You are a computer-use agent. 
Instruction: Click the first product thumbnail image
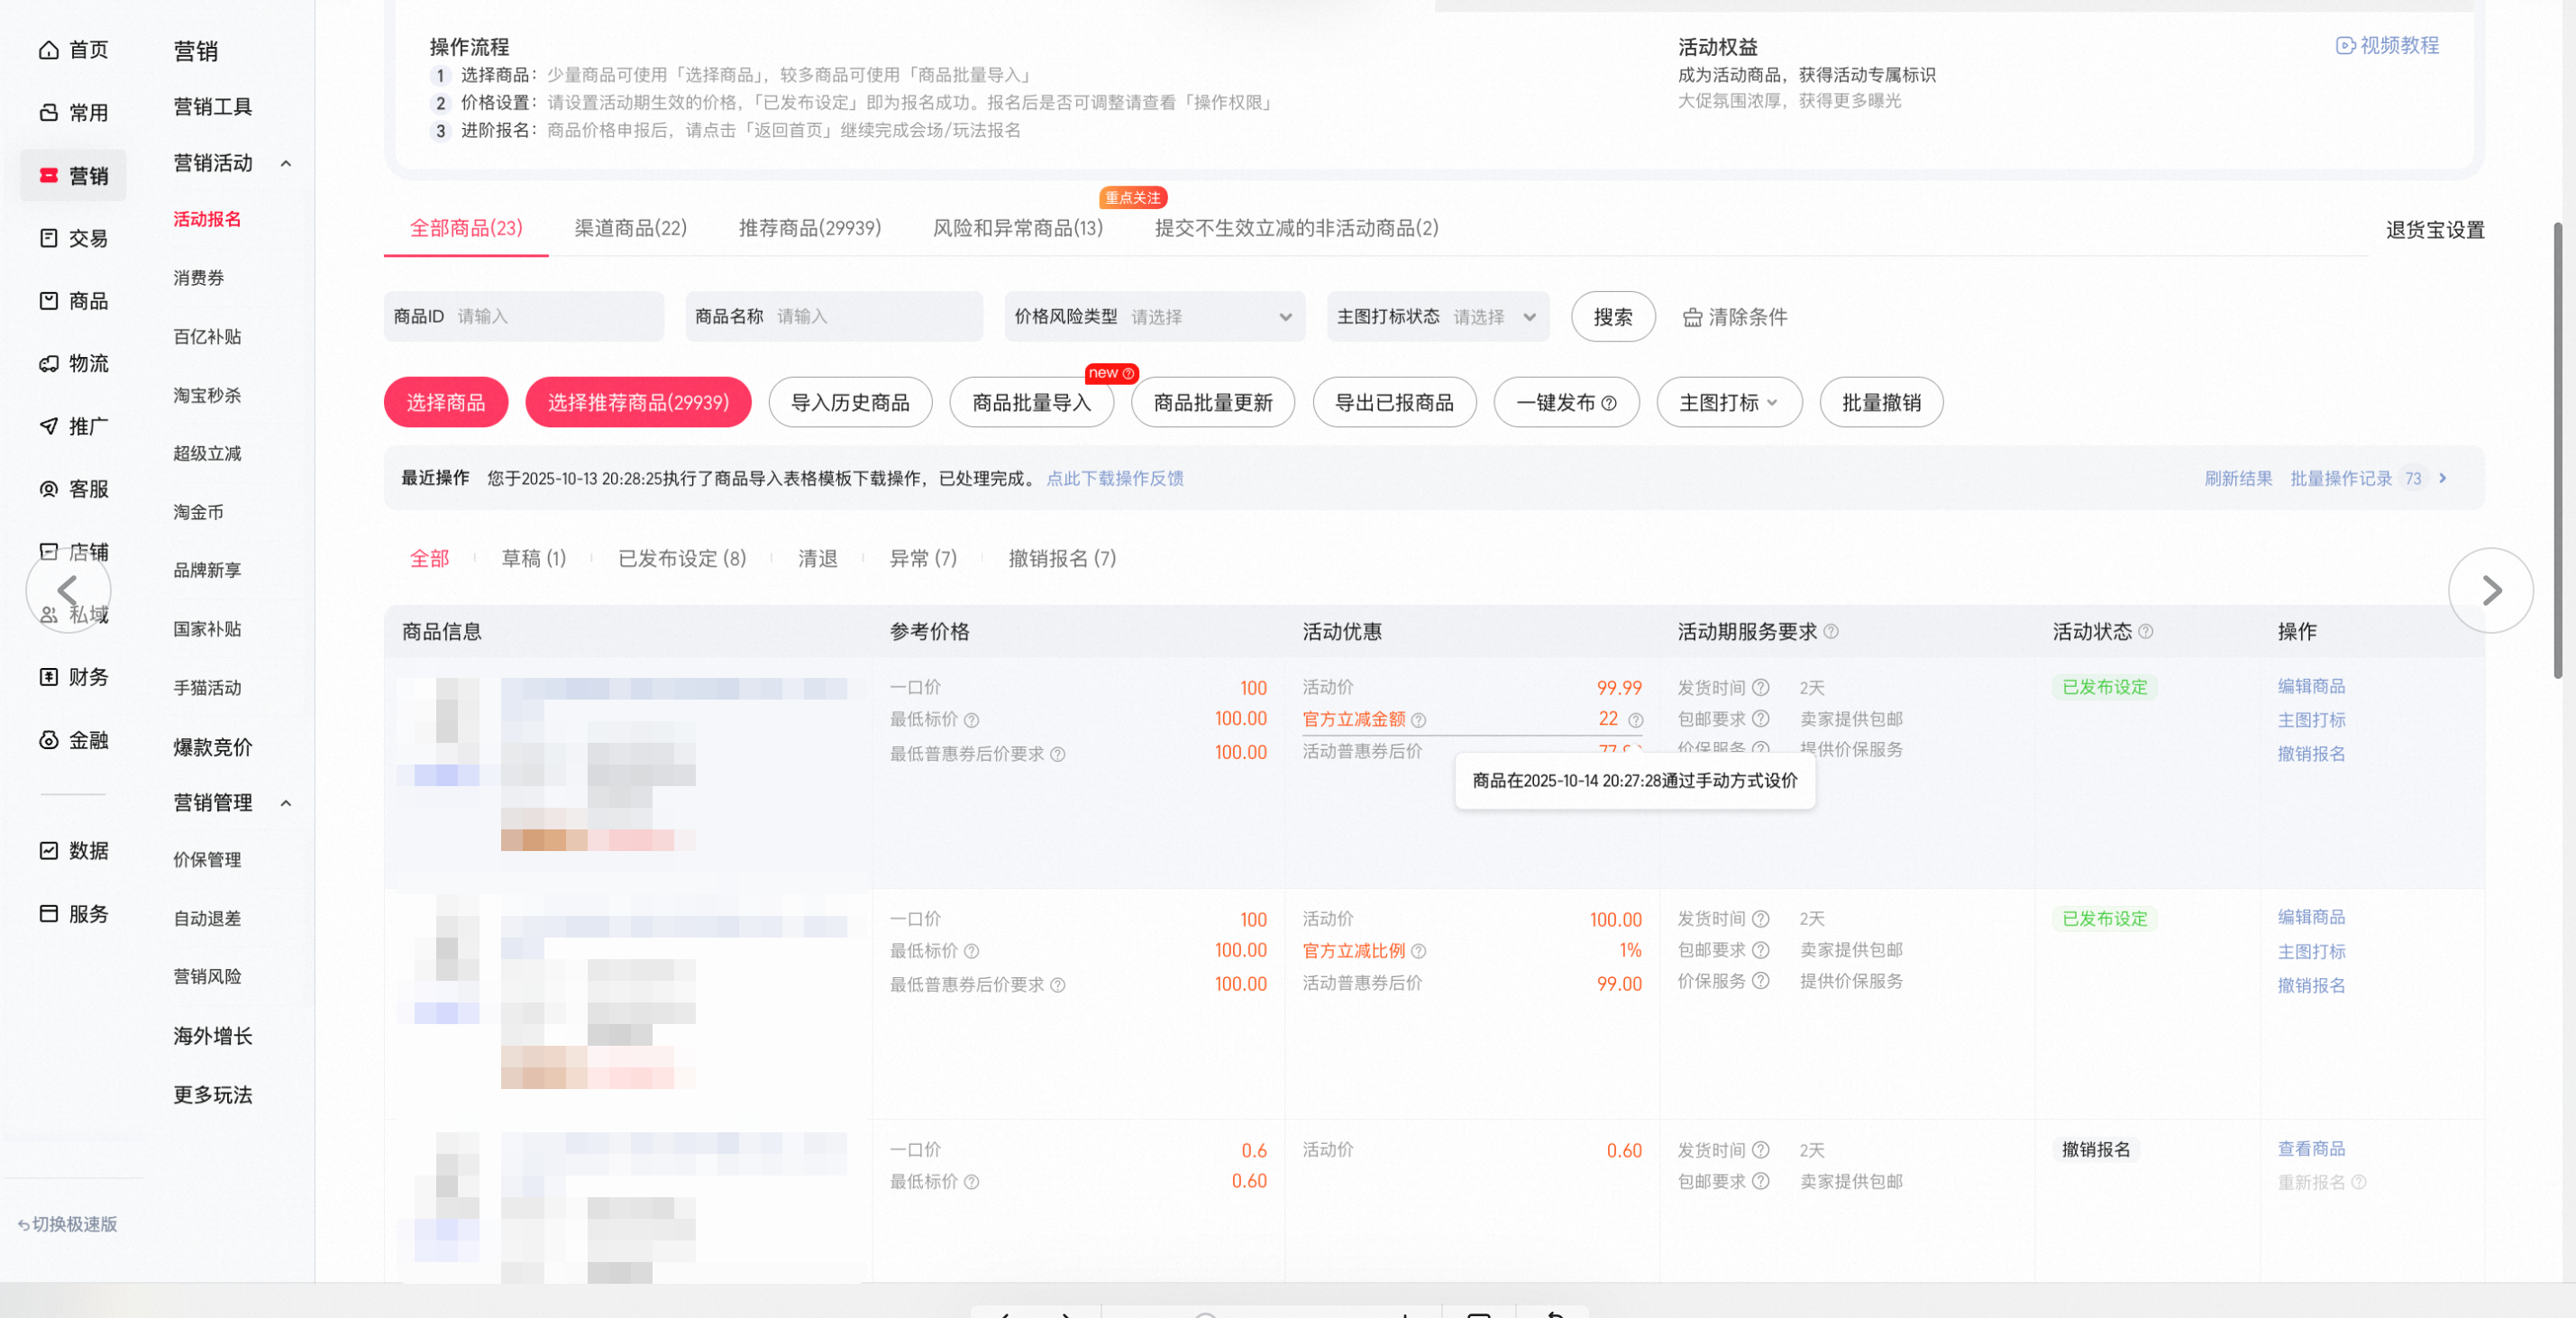click(x=440, y=732)
